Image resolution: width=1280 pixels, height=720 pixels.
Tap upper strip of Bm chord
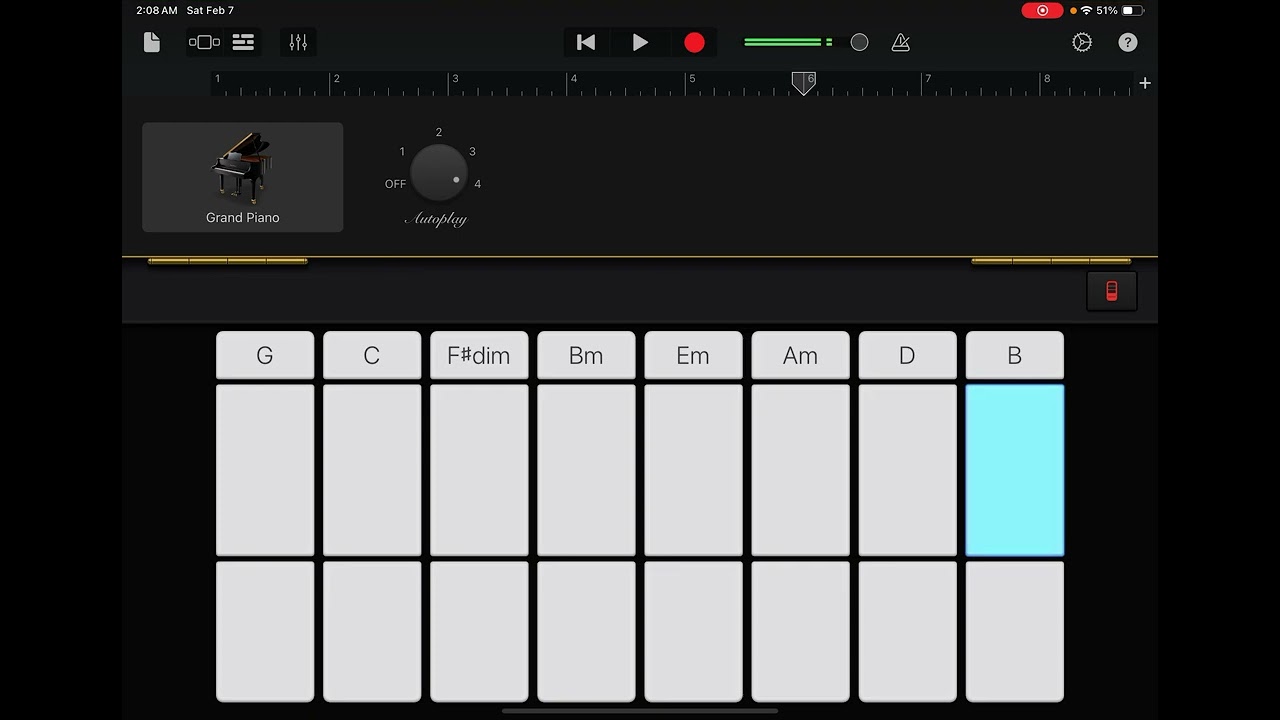(x=586, y=470)
